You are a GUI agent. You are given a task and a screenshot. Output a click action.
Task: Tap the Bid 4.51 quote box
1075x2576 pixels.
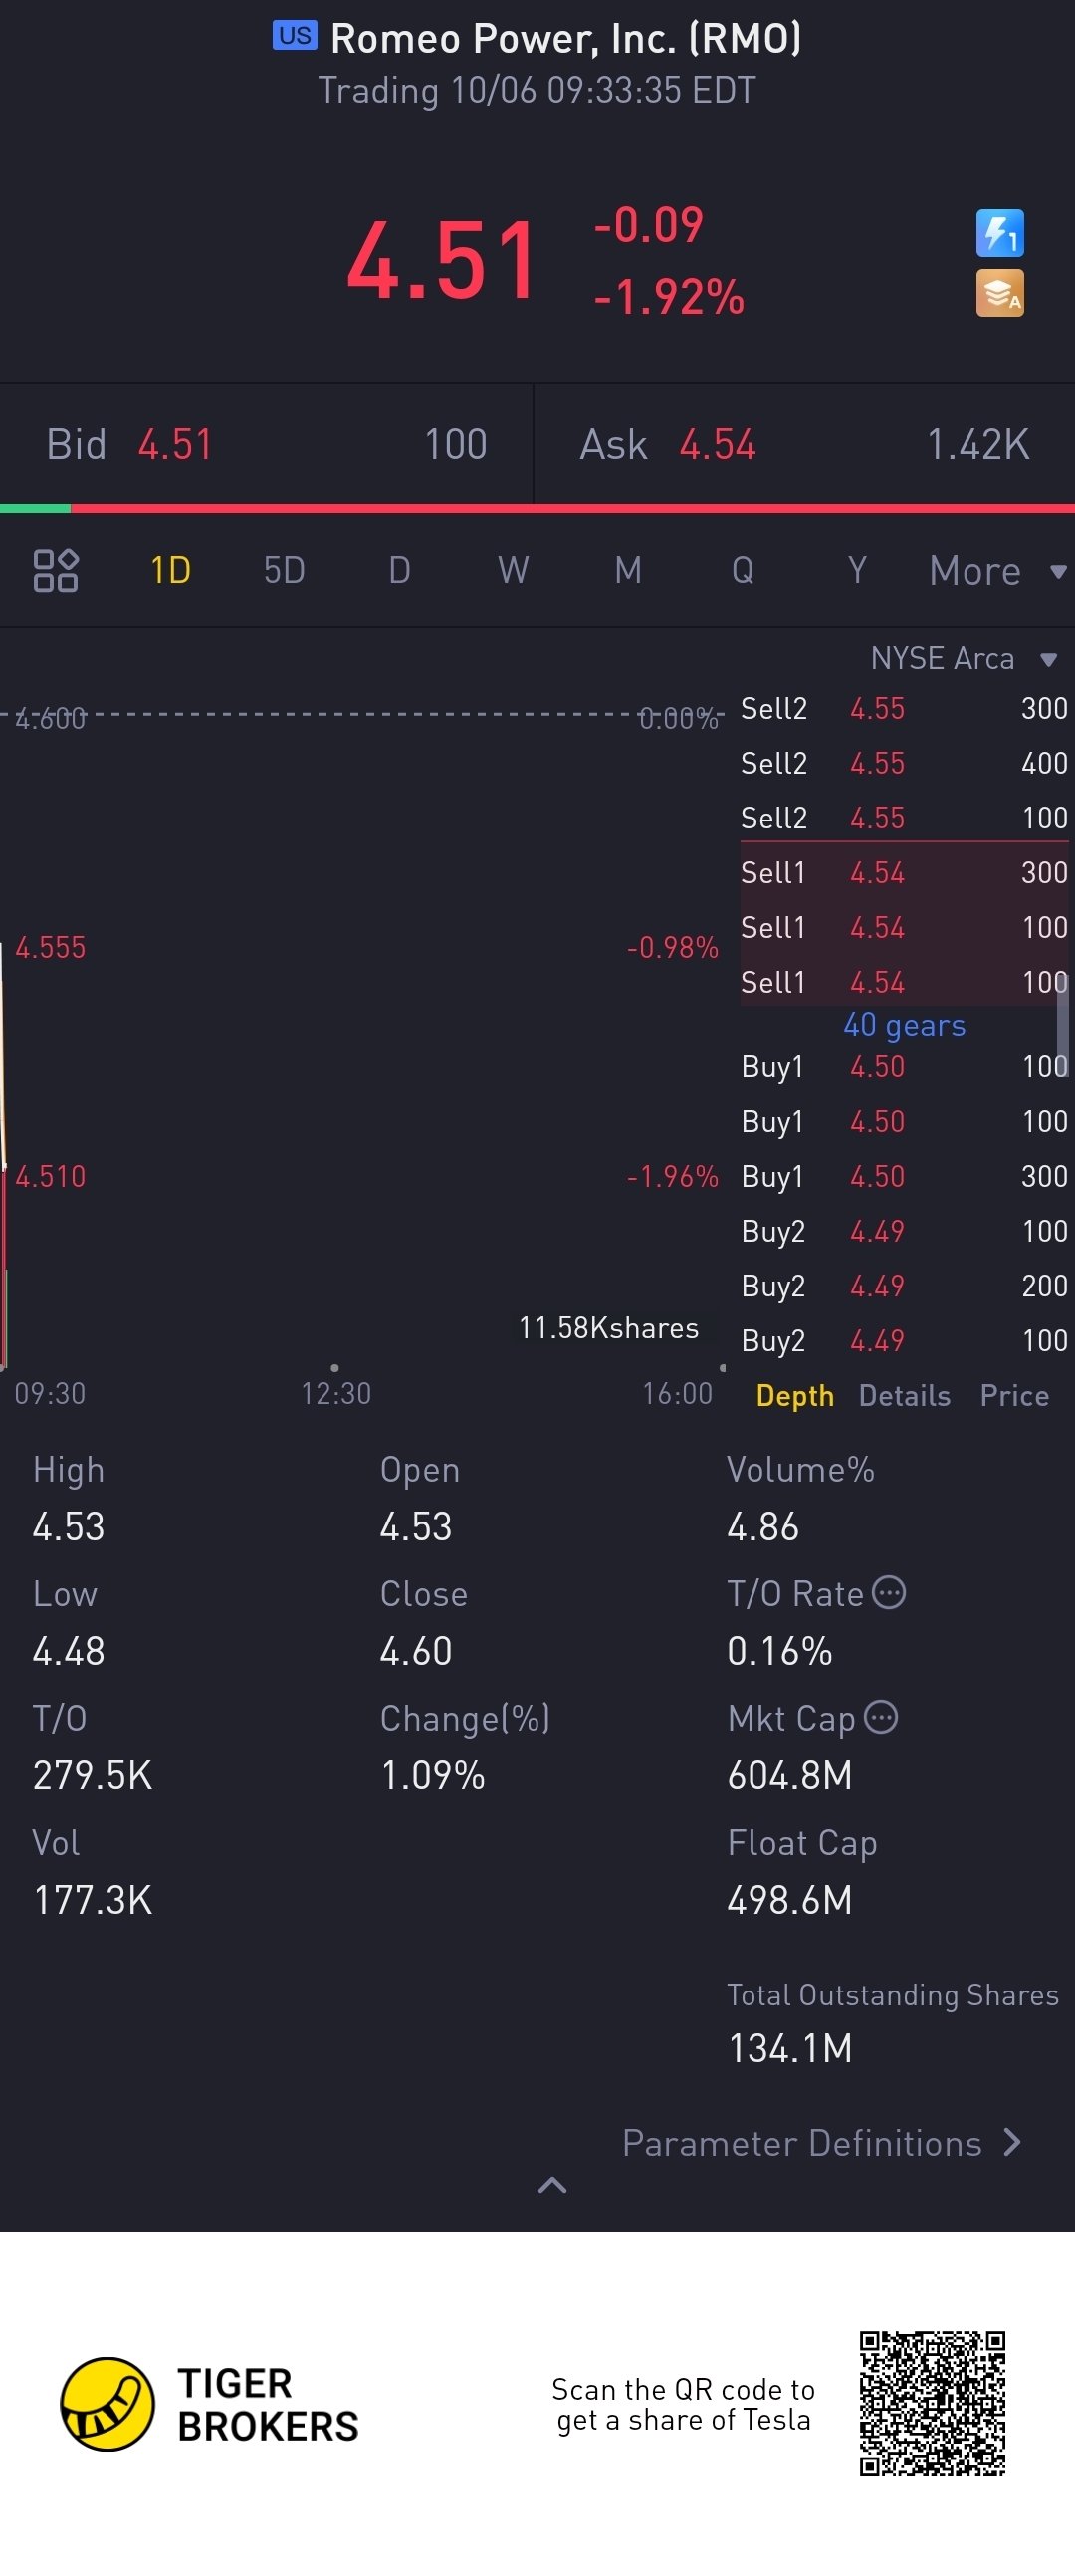click(266, 444)
